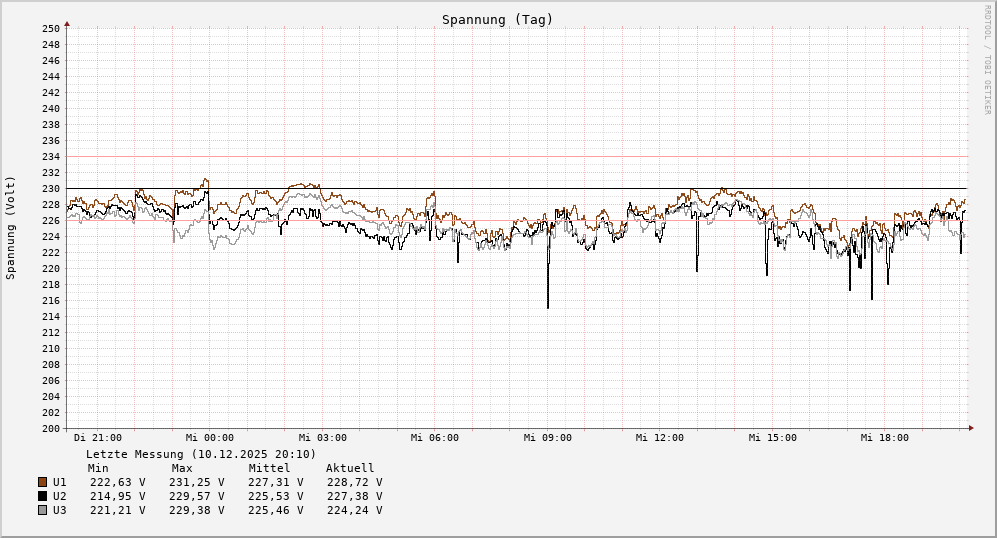
Task: Click the black U2 legend color swatch
Action: 42,496
